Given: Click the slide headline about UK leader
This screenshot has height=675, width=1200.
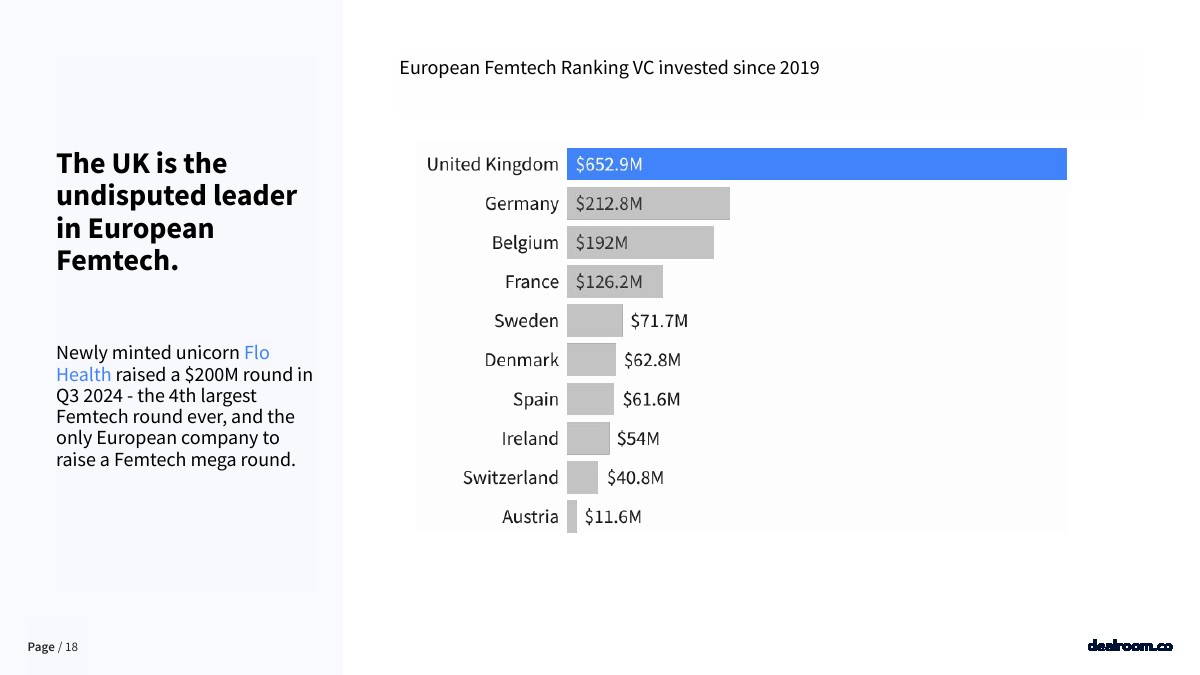Looking at the screenshot, I should [x=176, y=212].
